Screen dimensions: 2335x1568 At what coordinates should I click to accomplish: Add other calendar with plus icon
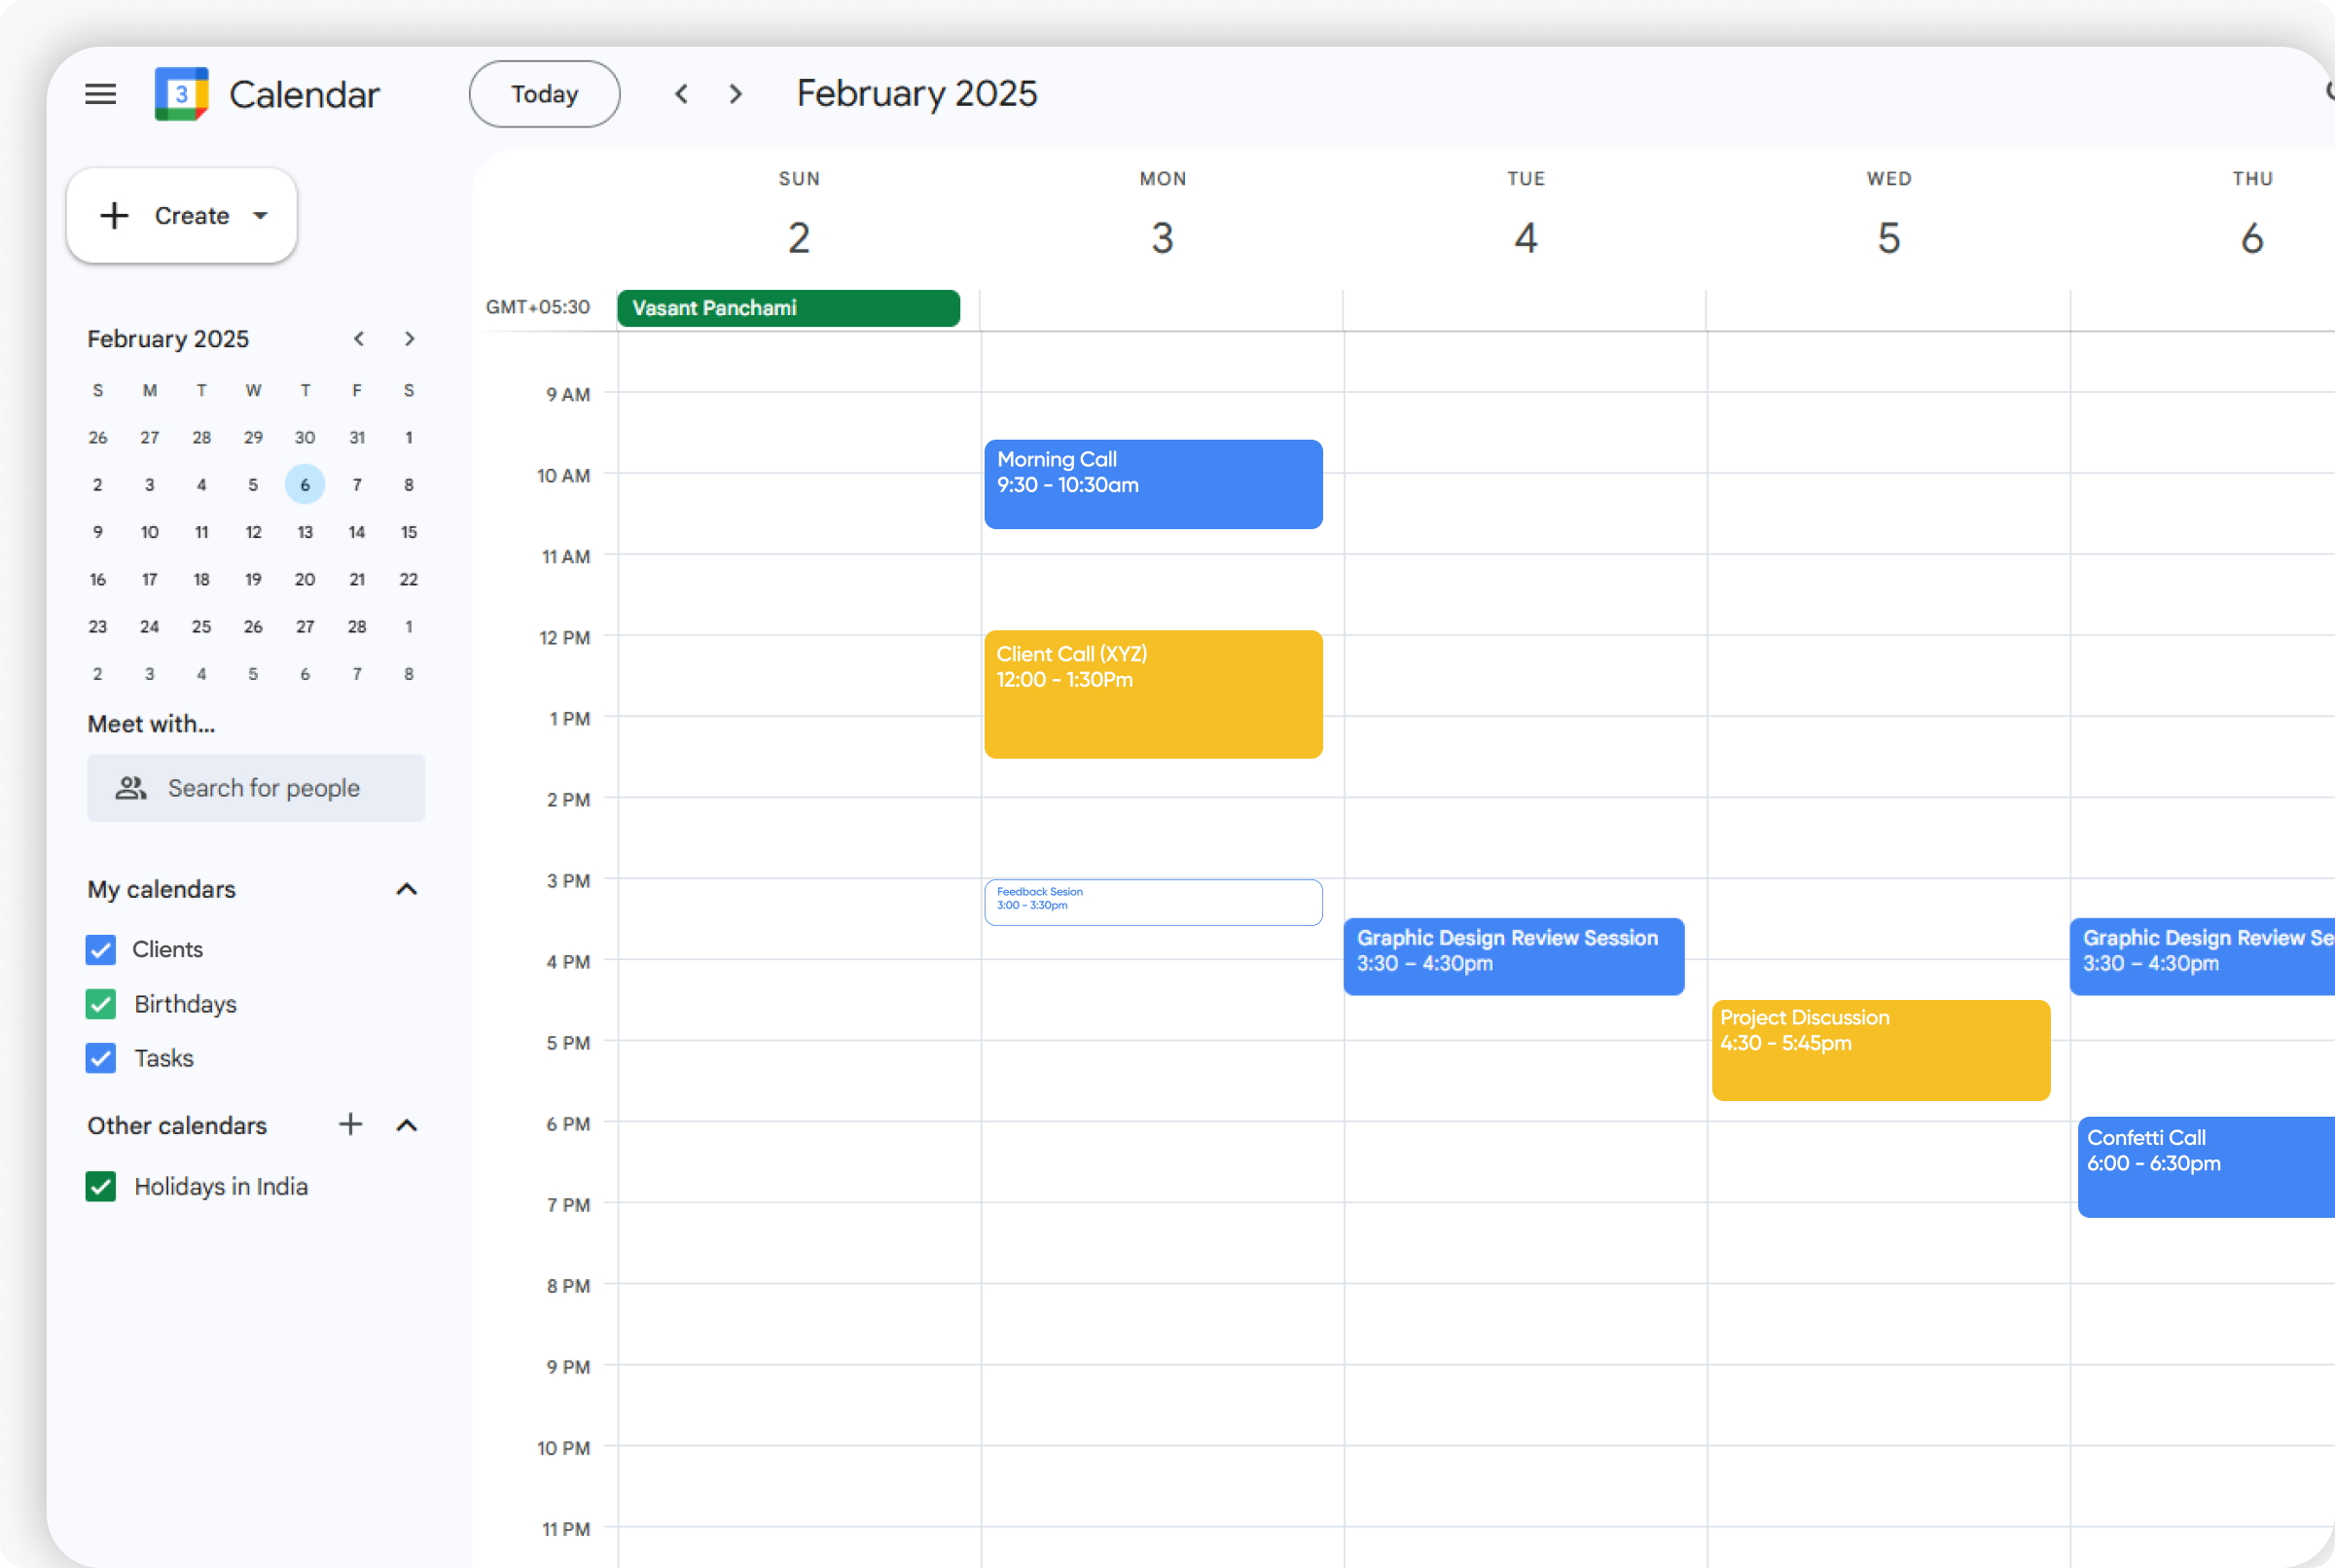tap(350, 1124)
